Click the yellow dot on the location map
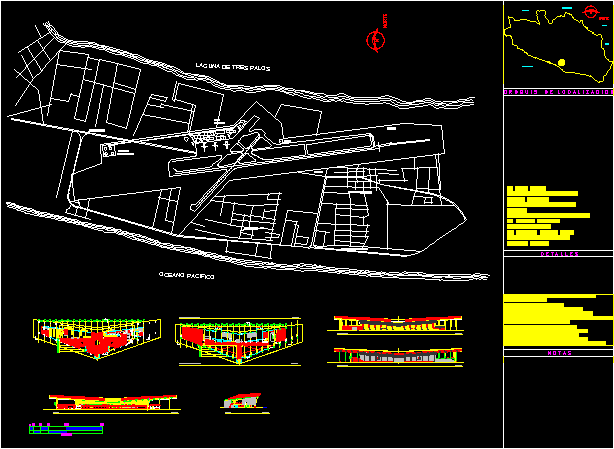The width and height of the screenshot is (614, 449). tap(562, 62)
